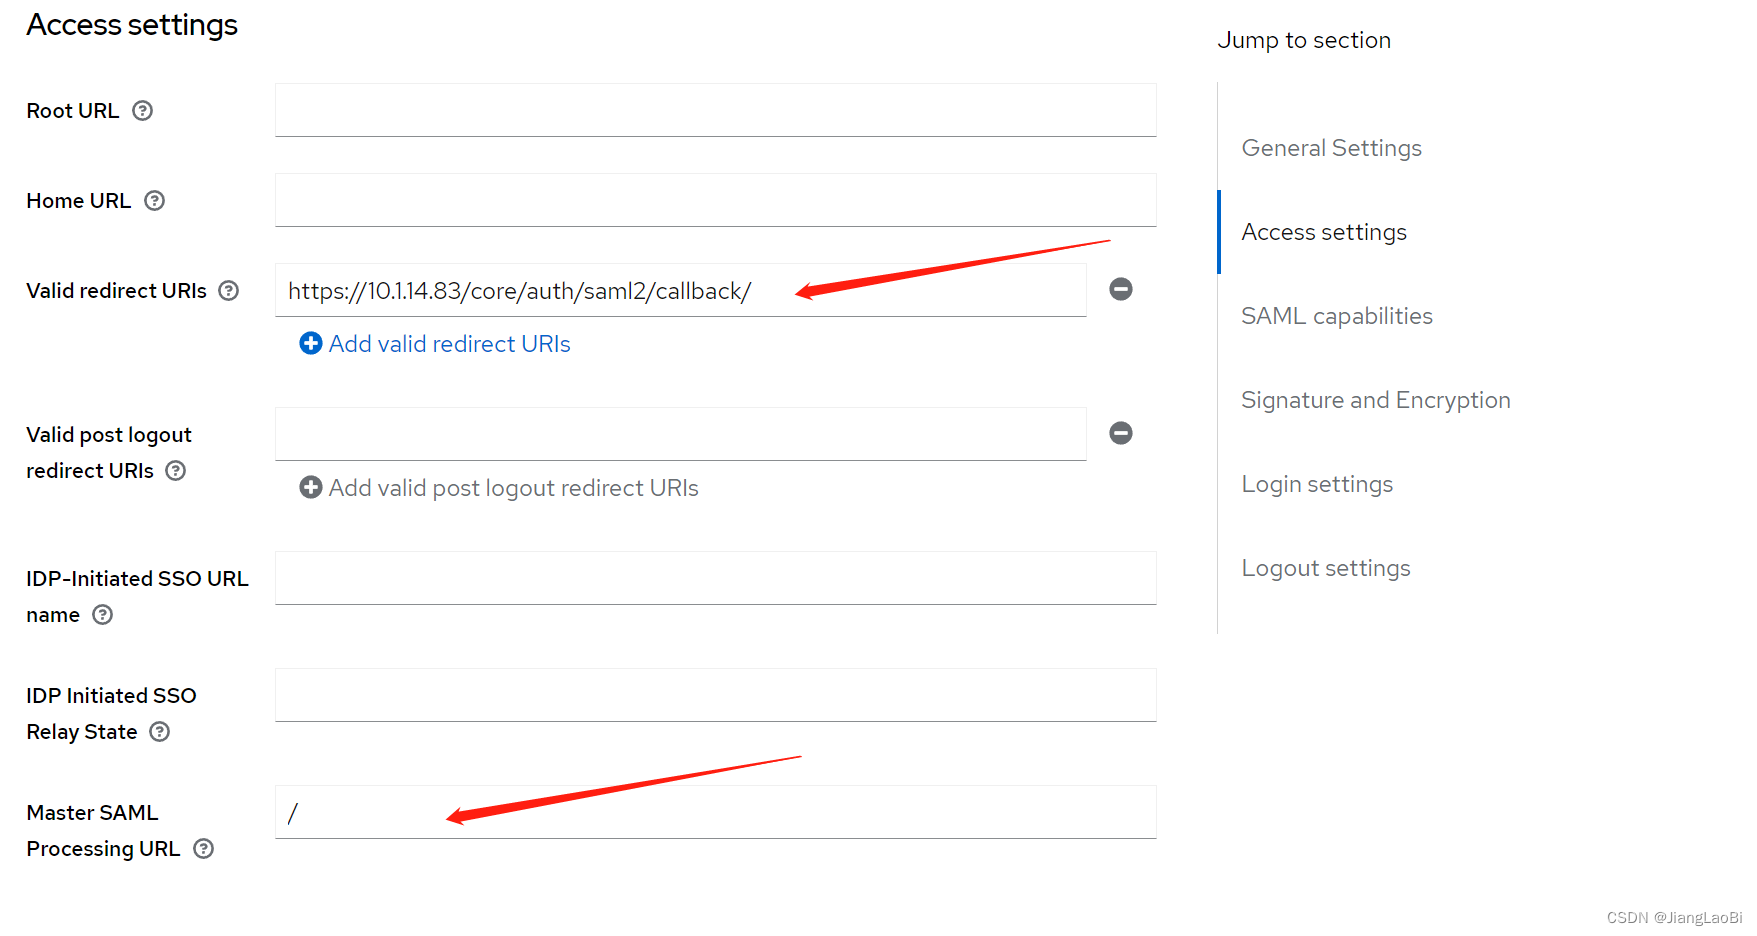Open the Root URL help tooltip icon

click(143, 111)
